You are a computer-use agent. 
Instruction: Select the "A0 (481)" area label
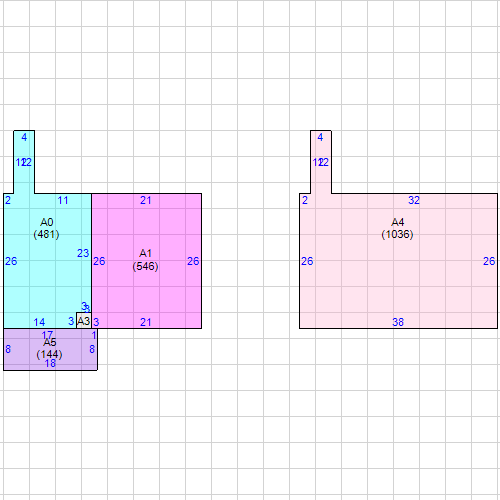(x=46, y=228)
